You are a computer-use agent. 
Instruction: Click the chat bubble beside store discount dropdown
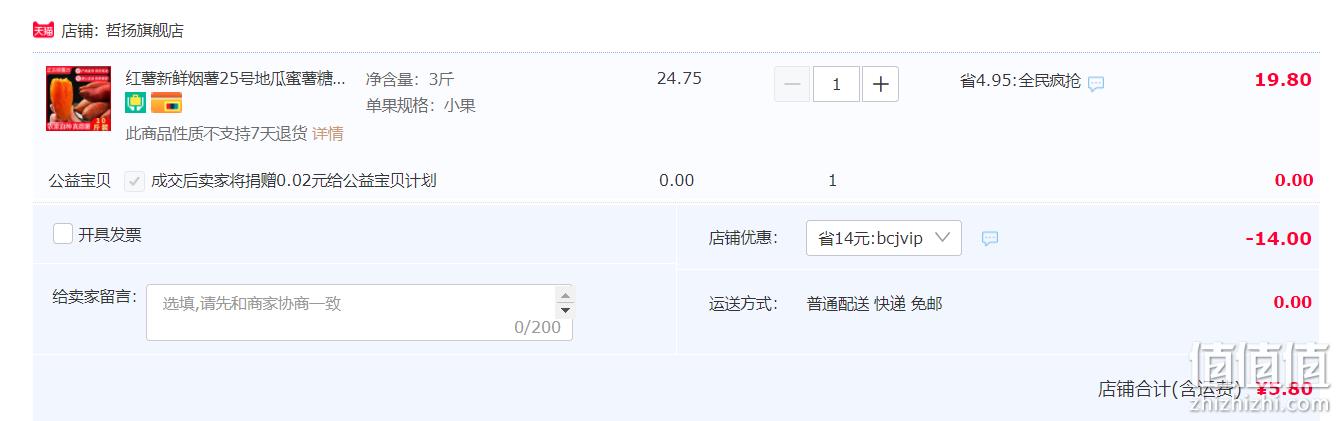(x=990, y=239)
